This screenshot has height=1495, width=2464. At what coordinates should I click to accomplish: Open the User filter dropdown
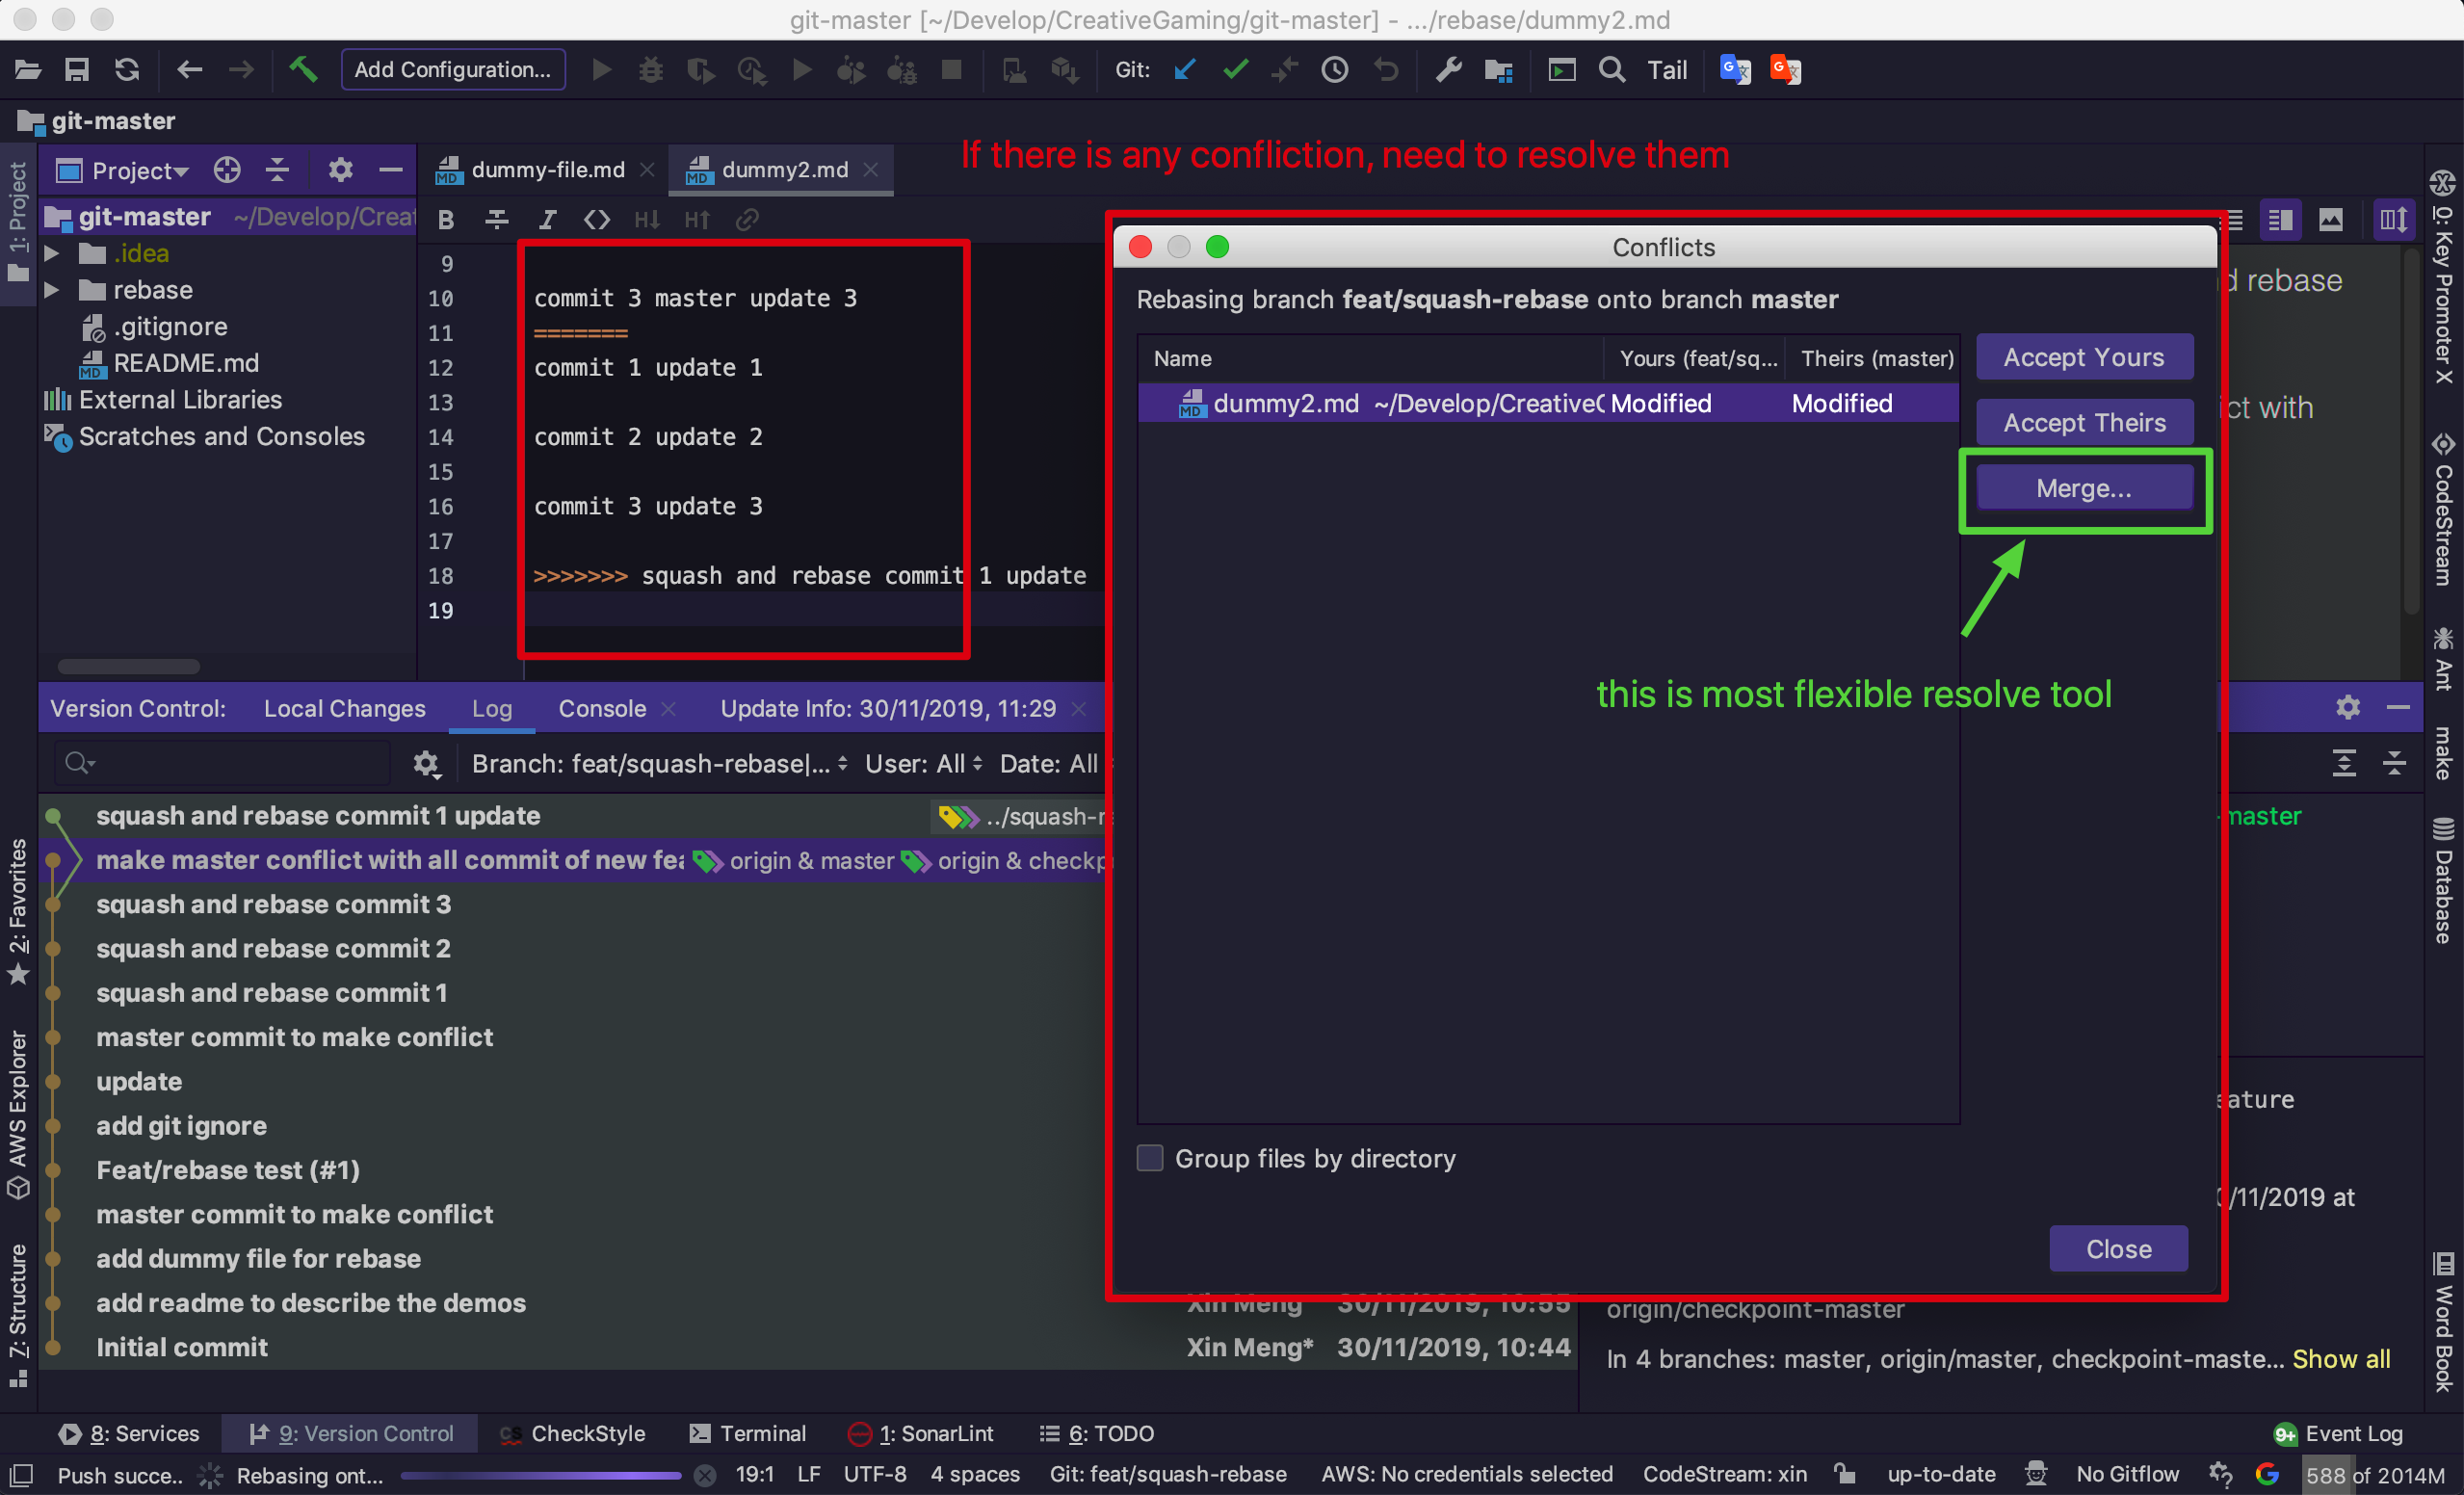pyautogui.click(x=923, y=763)
